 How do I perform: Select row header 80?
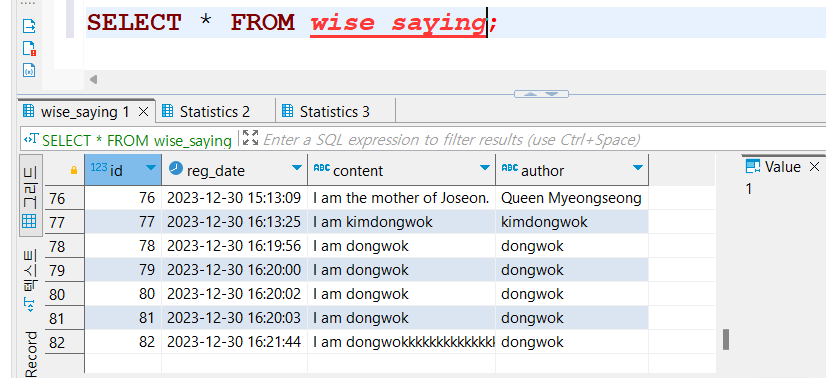click(64, 294)
